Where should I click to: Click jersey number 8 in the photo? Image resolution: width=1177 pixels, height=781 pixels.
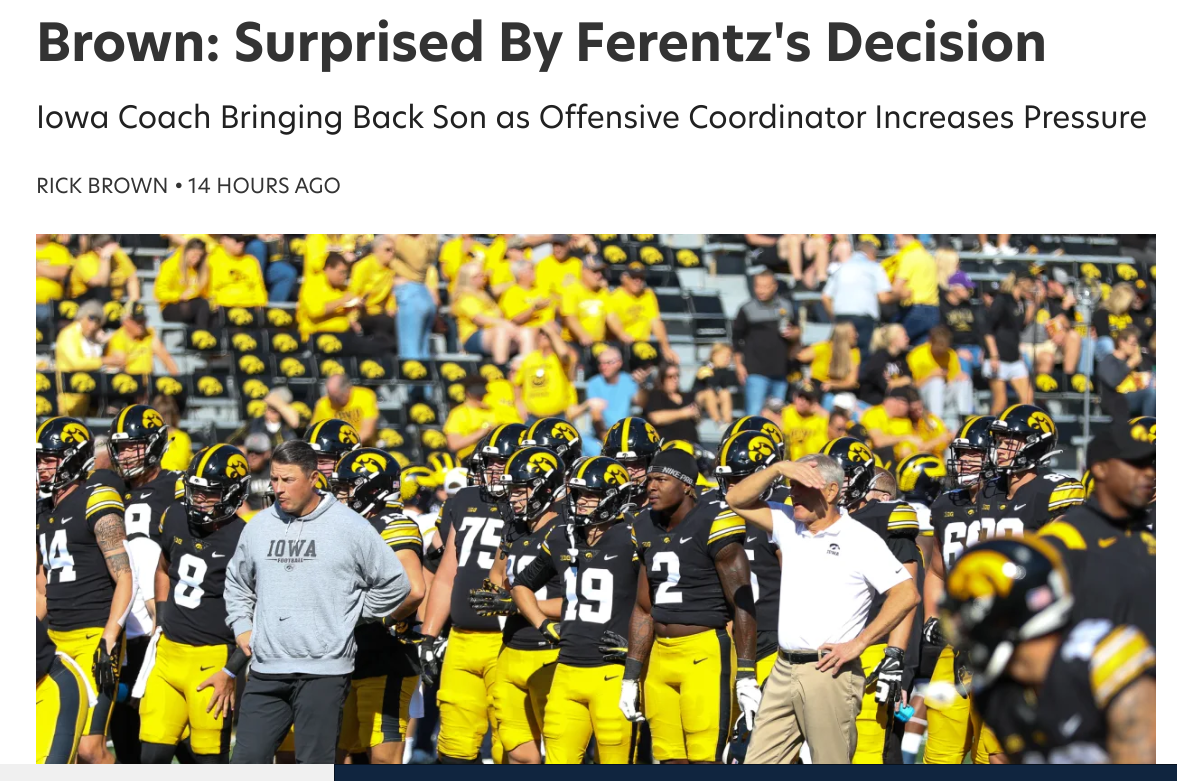(189, 580)
